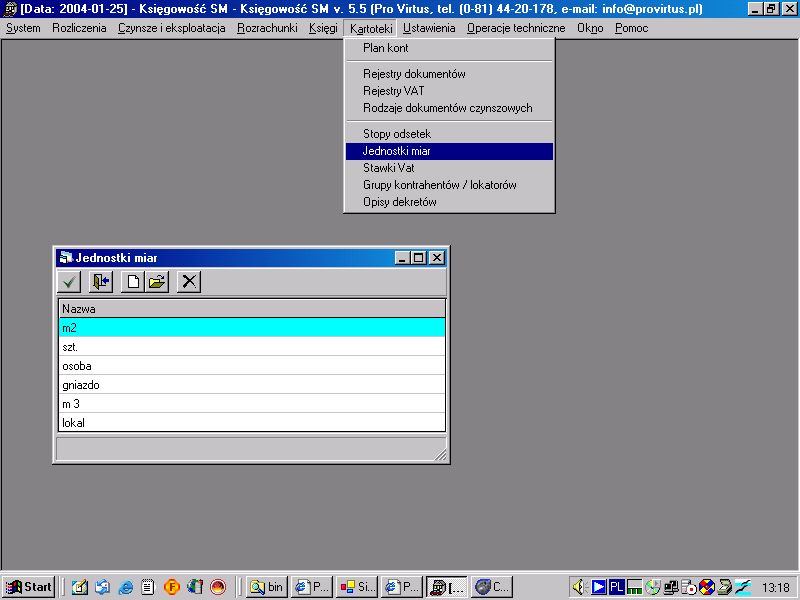Maximize the Jednostki miar window

click(419, 258)
